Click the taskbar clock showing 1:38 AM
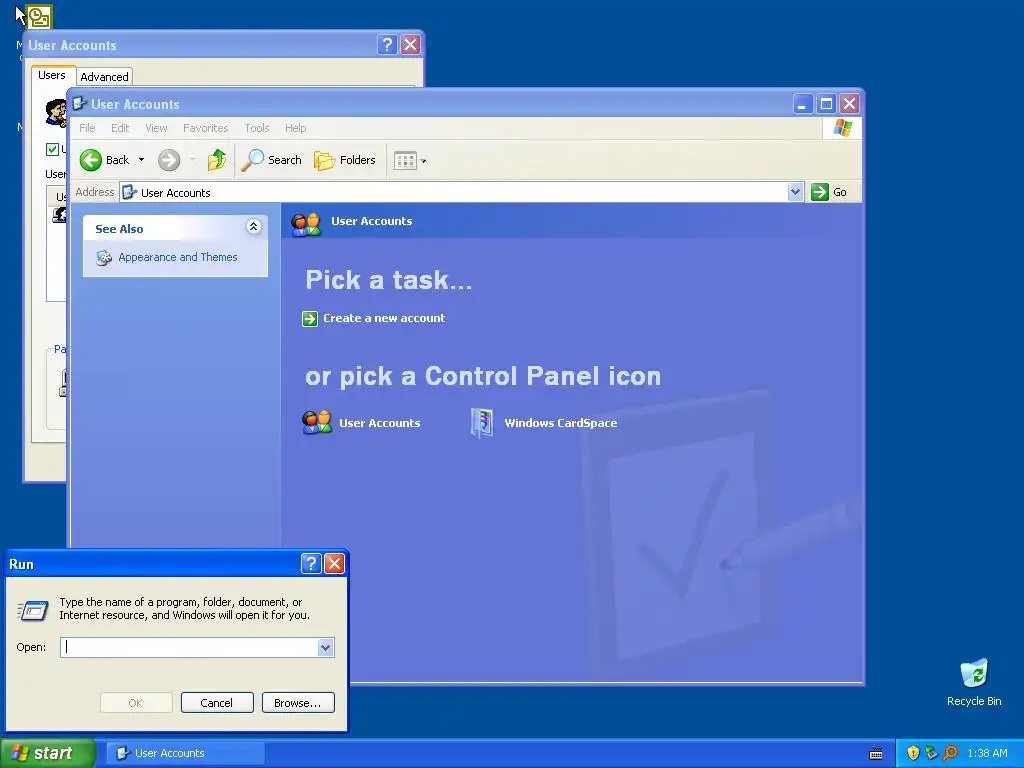1024x768 pixels. point(987,753)
